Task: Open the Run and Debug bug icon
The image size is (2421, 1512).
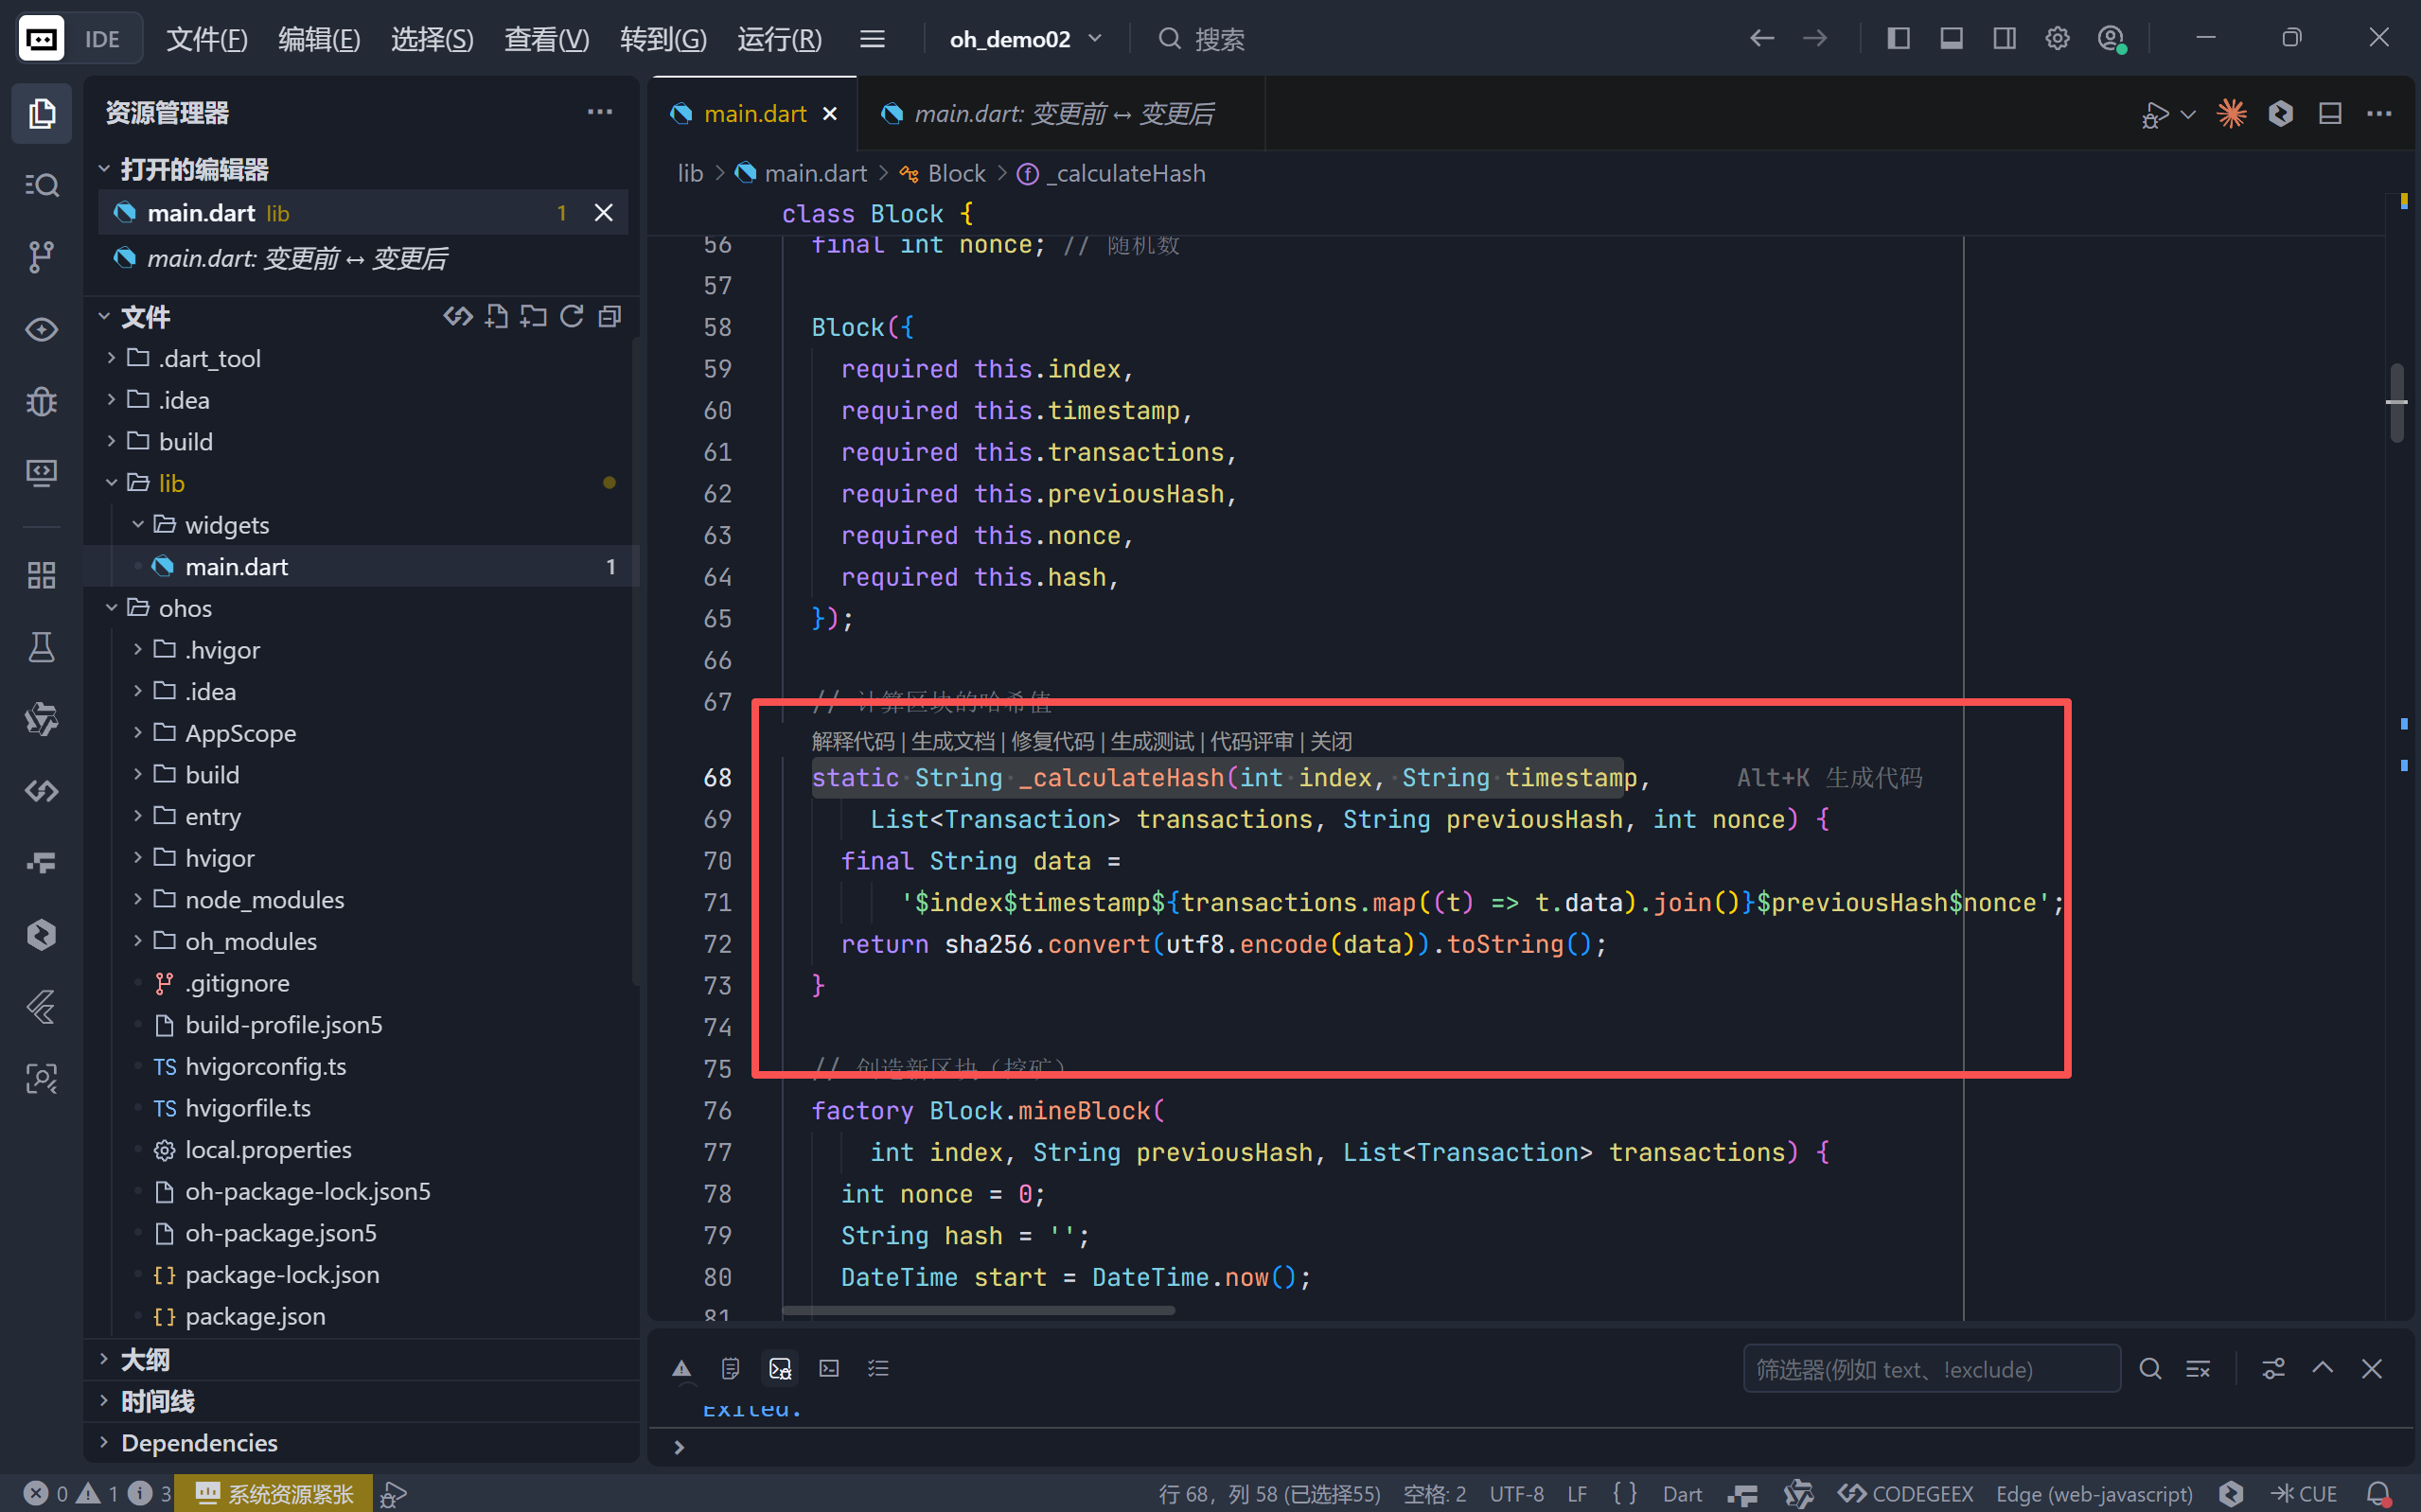Action: 41,402
